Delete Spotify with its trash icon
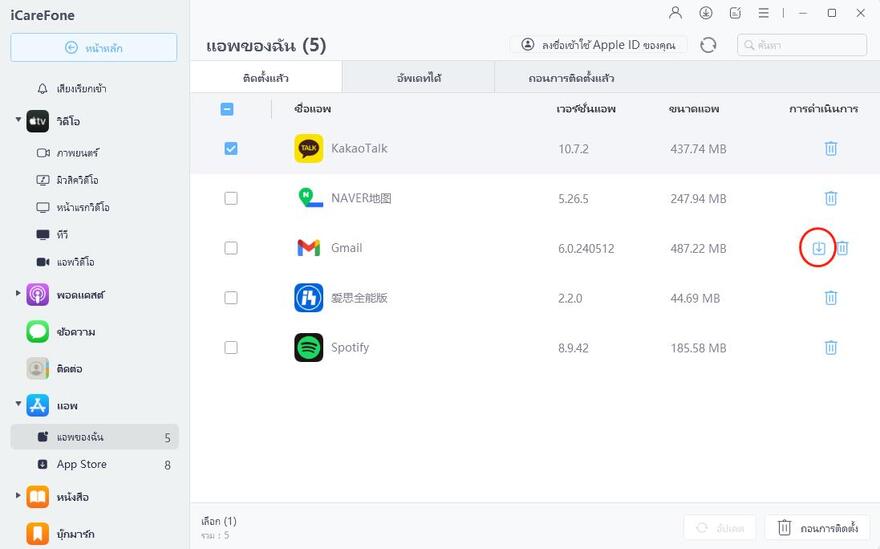This screenshot has height=549, width=880. (831, 347)
